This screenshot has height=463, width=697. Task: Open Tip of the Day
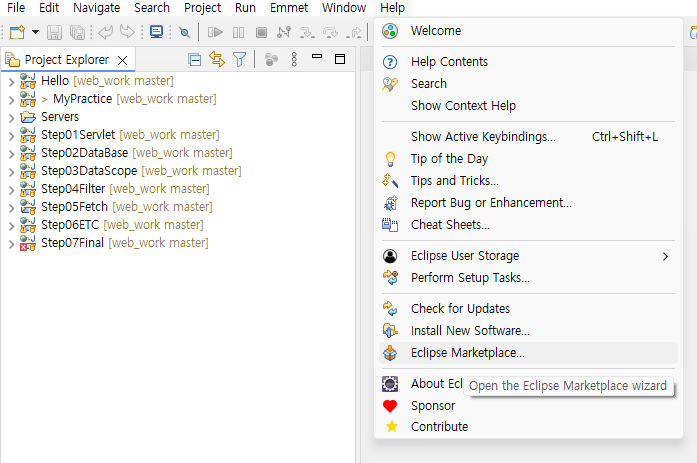tap(528, 159)
